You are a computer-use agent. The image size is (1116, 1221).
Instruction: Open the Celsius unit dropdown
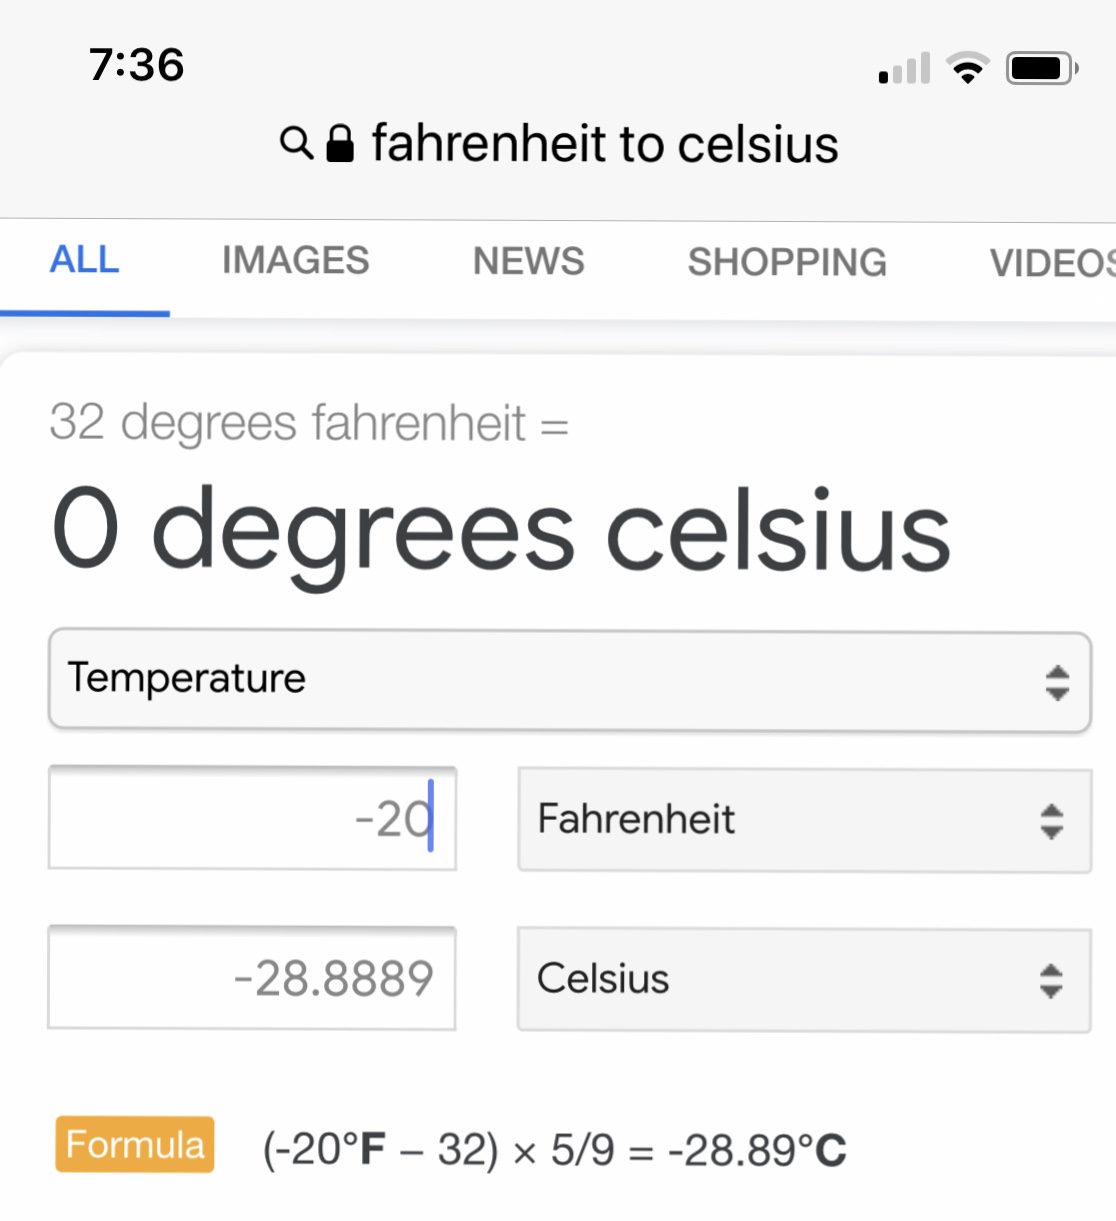tap(804, 979)
